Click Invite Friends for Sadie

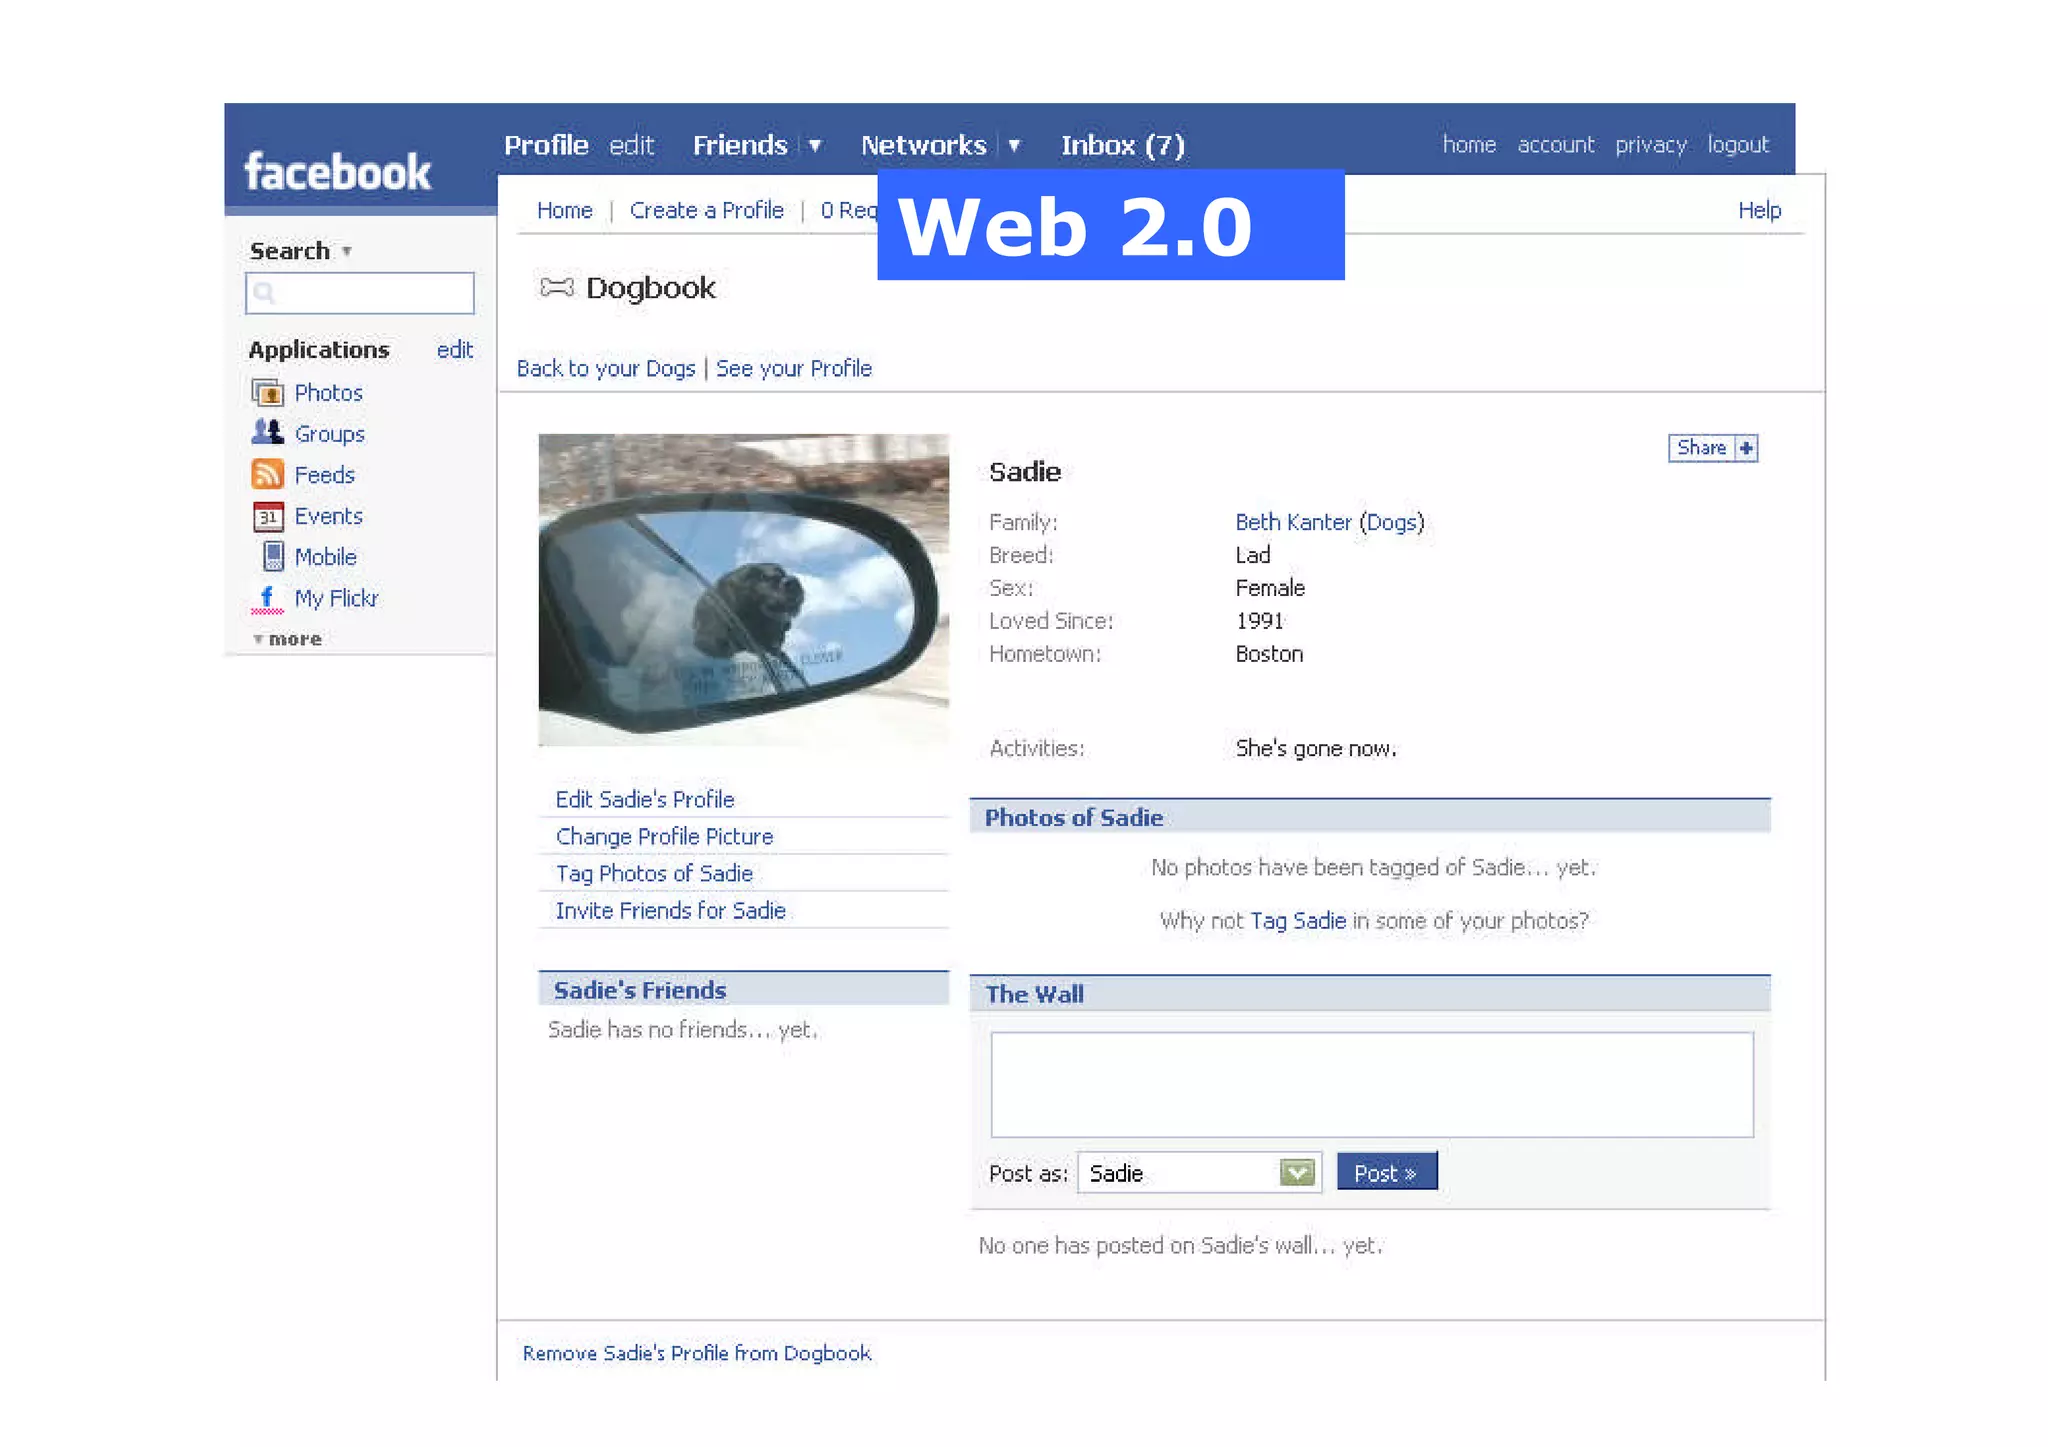point(671,910)
